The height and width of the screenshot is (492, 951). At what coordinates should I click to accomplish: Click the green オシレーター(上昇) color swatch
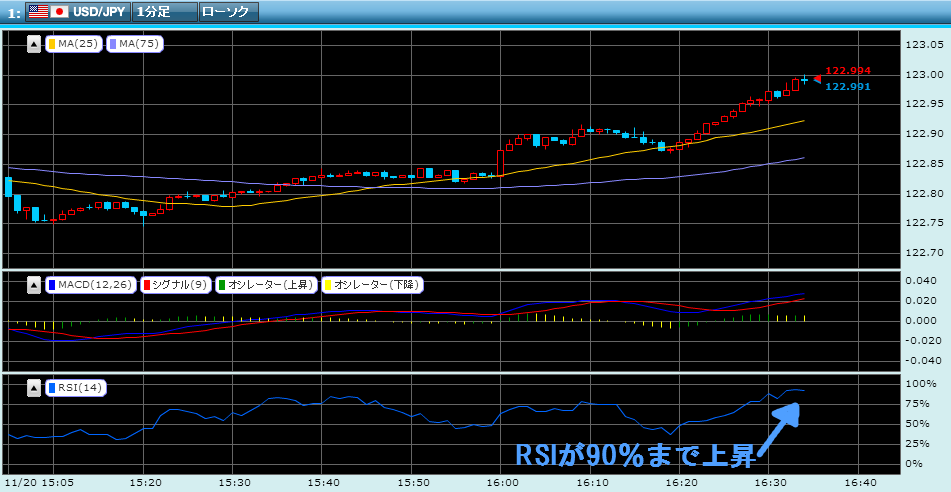(223, 286)
